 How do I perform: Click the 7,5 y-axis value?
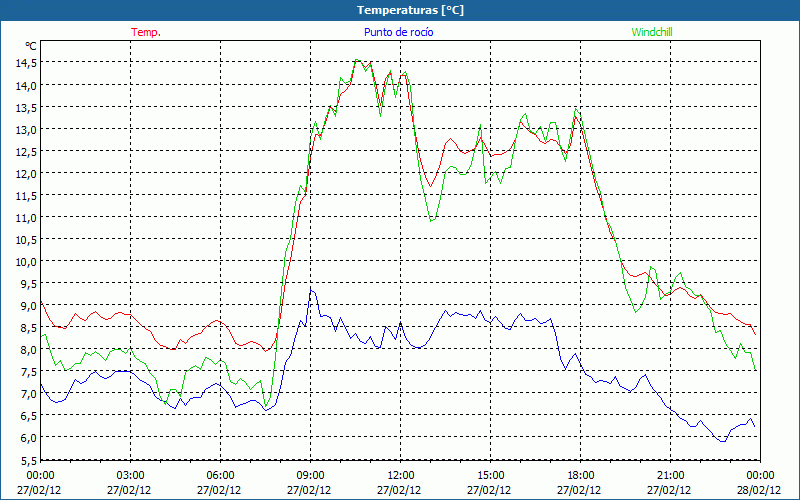(29, 371)
